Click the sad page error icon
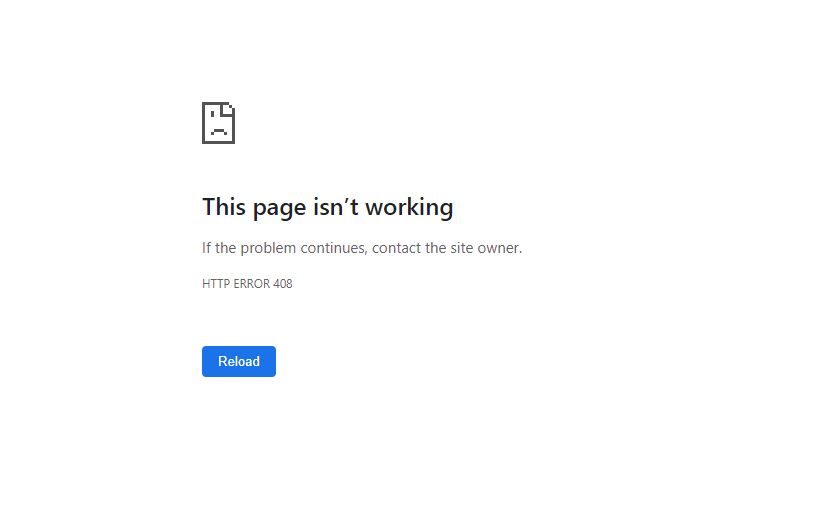Screen dimensions: 839x526 click(218, 123)
